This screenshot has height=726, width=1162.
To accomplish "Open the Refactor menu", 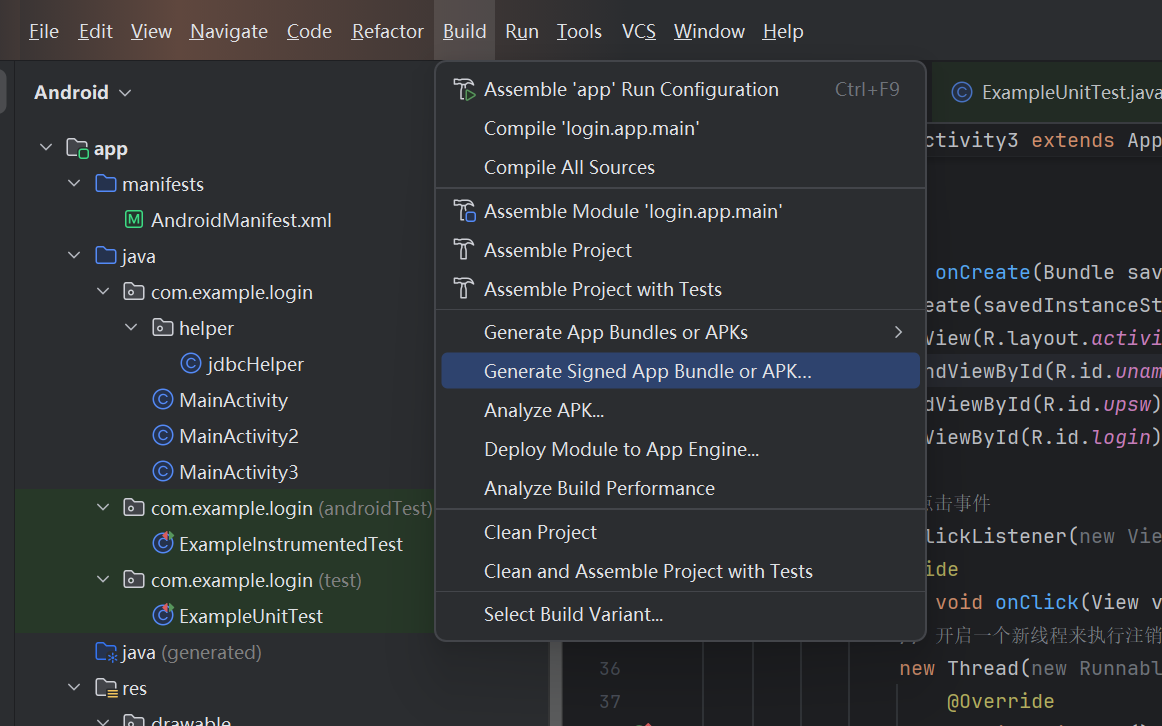I will click(x=387, y=31).
